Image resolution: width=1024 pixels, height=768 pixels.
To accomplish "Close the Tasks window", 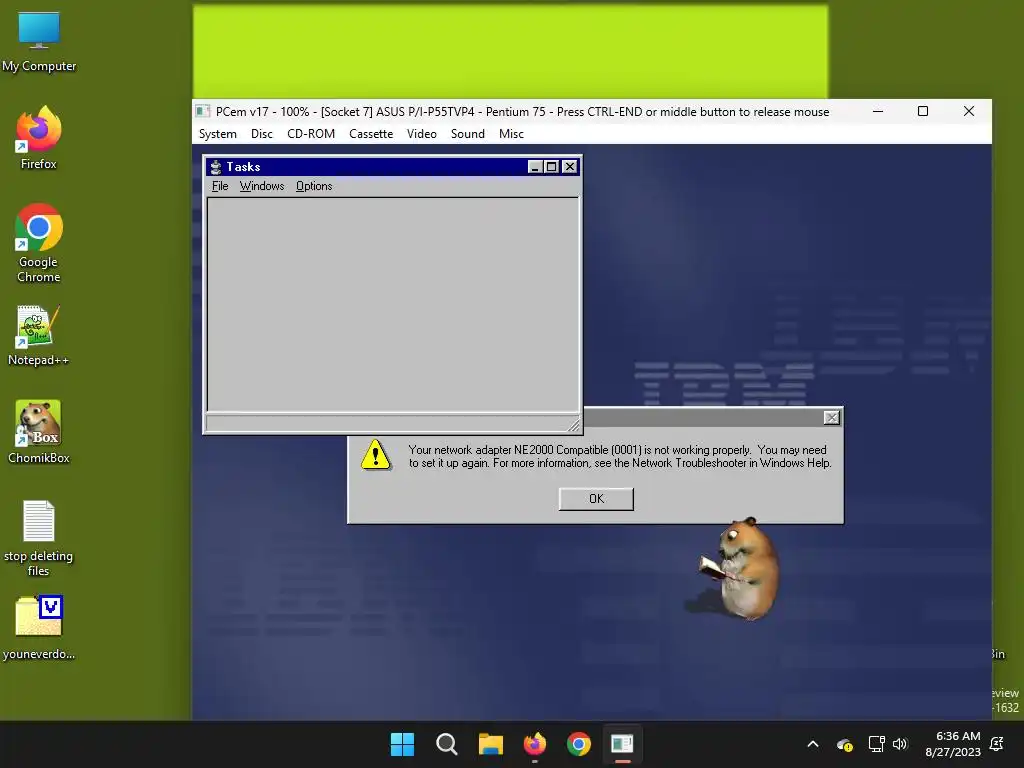I will 569,167.
